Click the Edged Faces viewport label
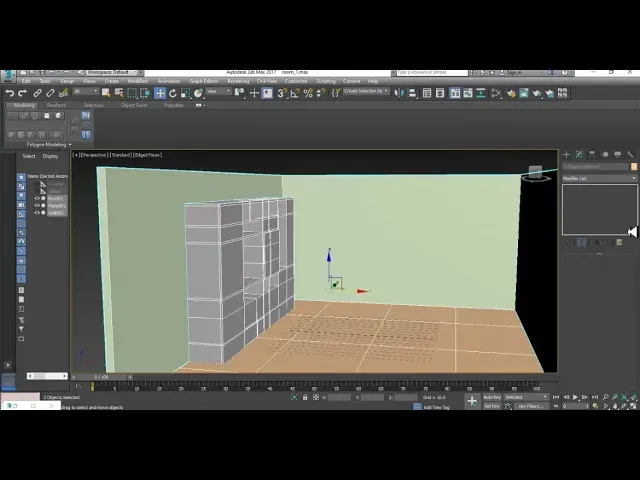The image size is (640, 480). tap(148, 155)
